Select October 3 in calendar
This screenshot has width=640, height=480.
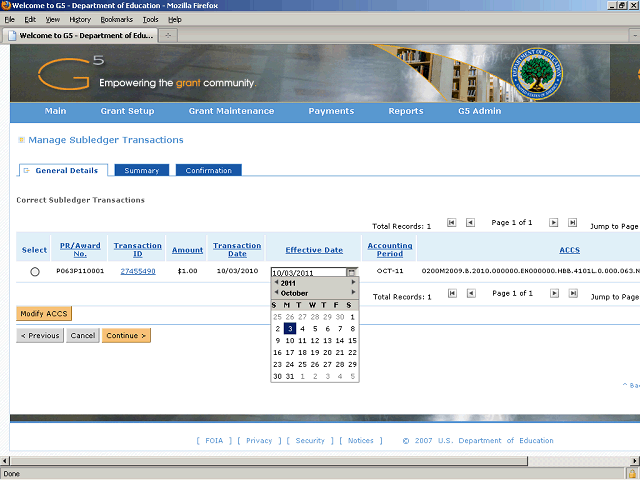290,329
